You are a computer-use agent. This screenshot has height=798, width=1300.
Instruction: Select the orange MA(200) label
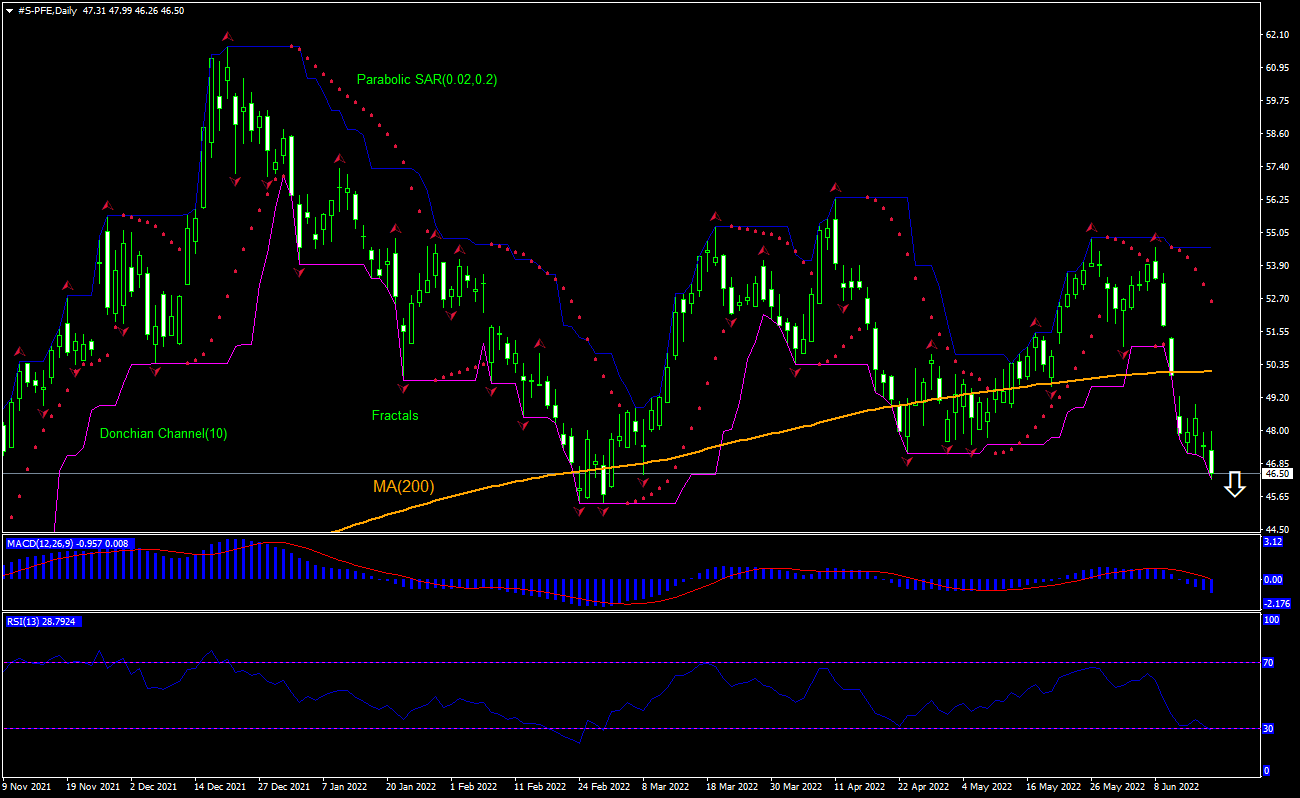[403, 487]
